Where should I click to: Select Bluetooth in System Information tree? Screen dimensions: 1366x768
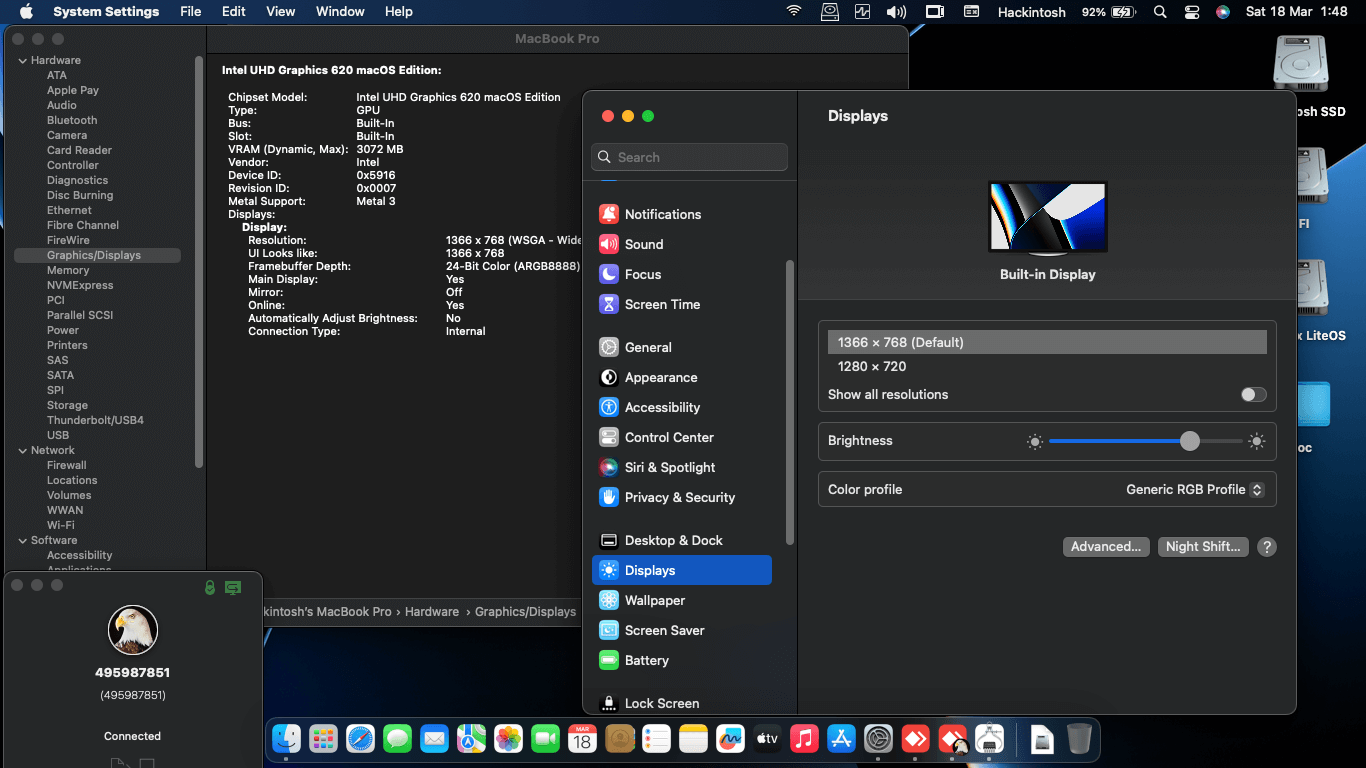(x=72, y=120)
